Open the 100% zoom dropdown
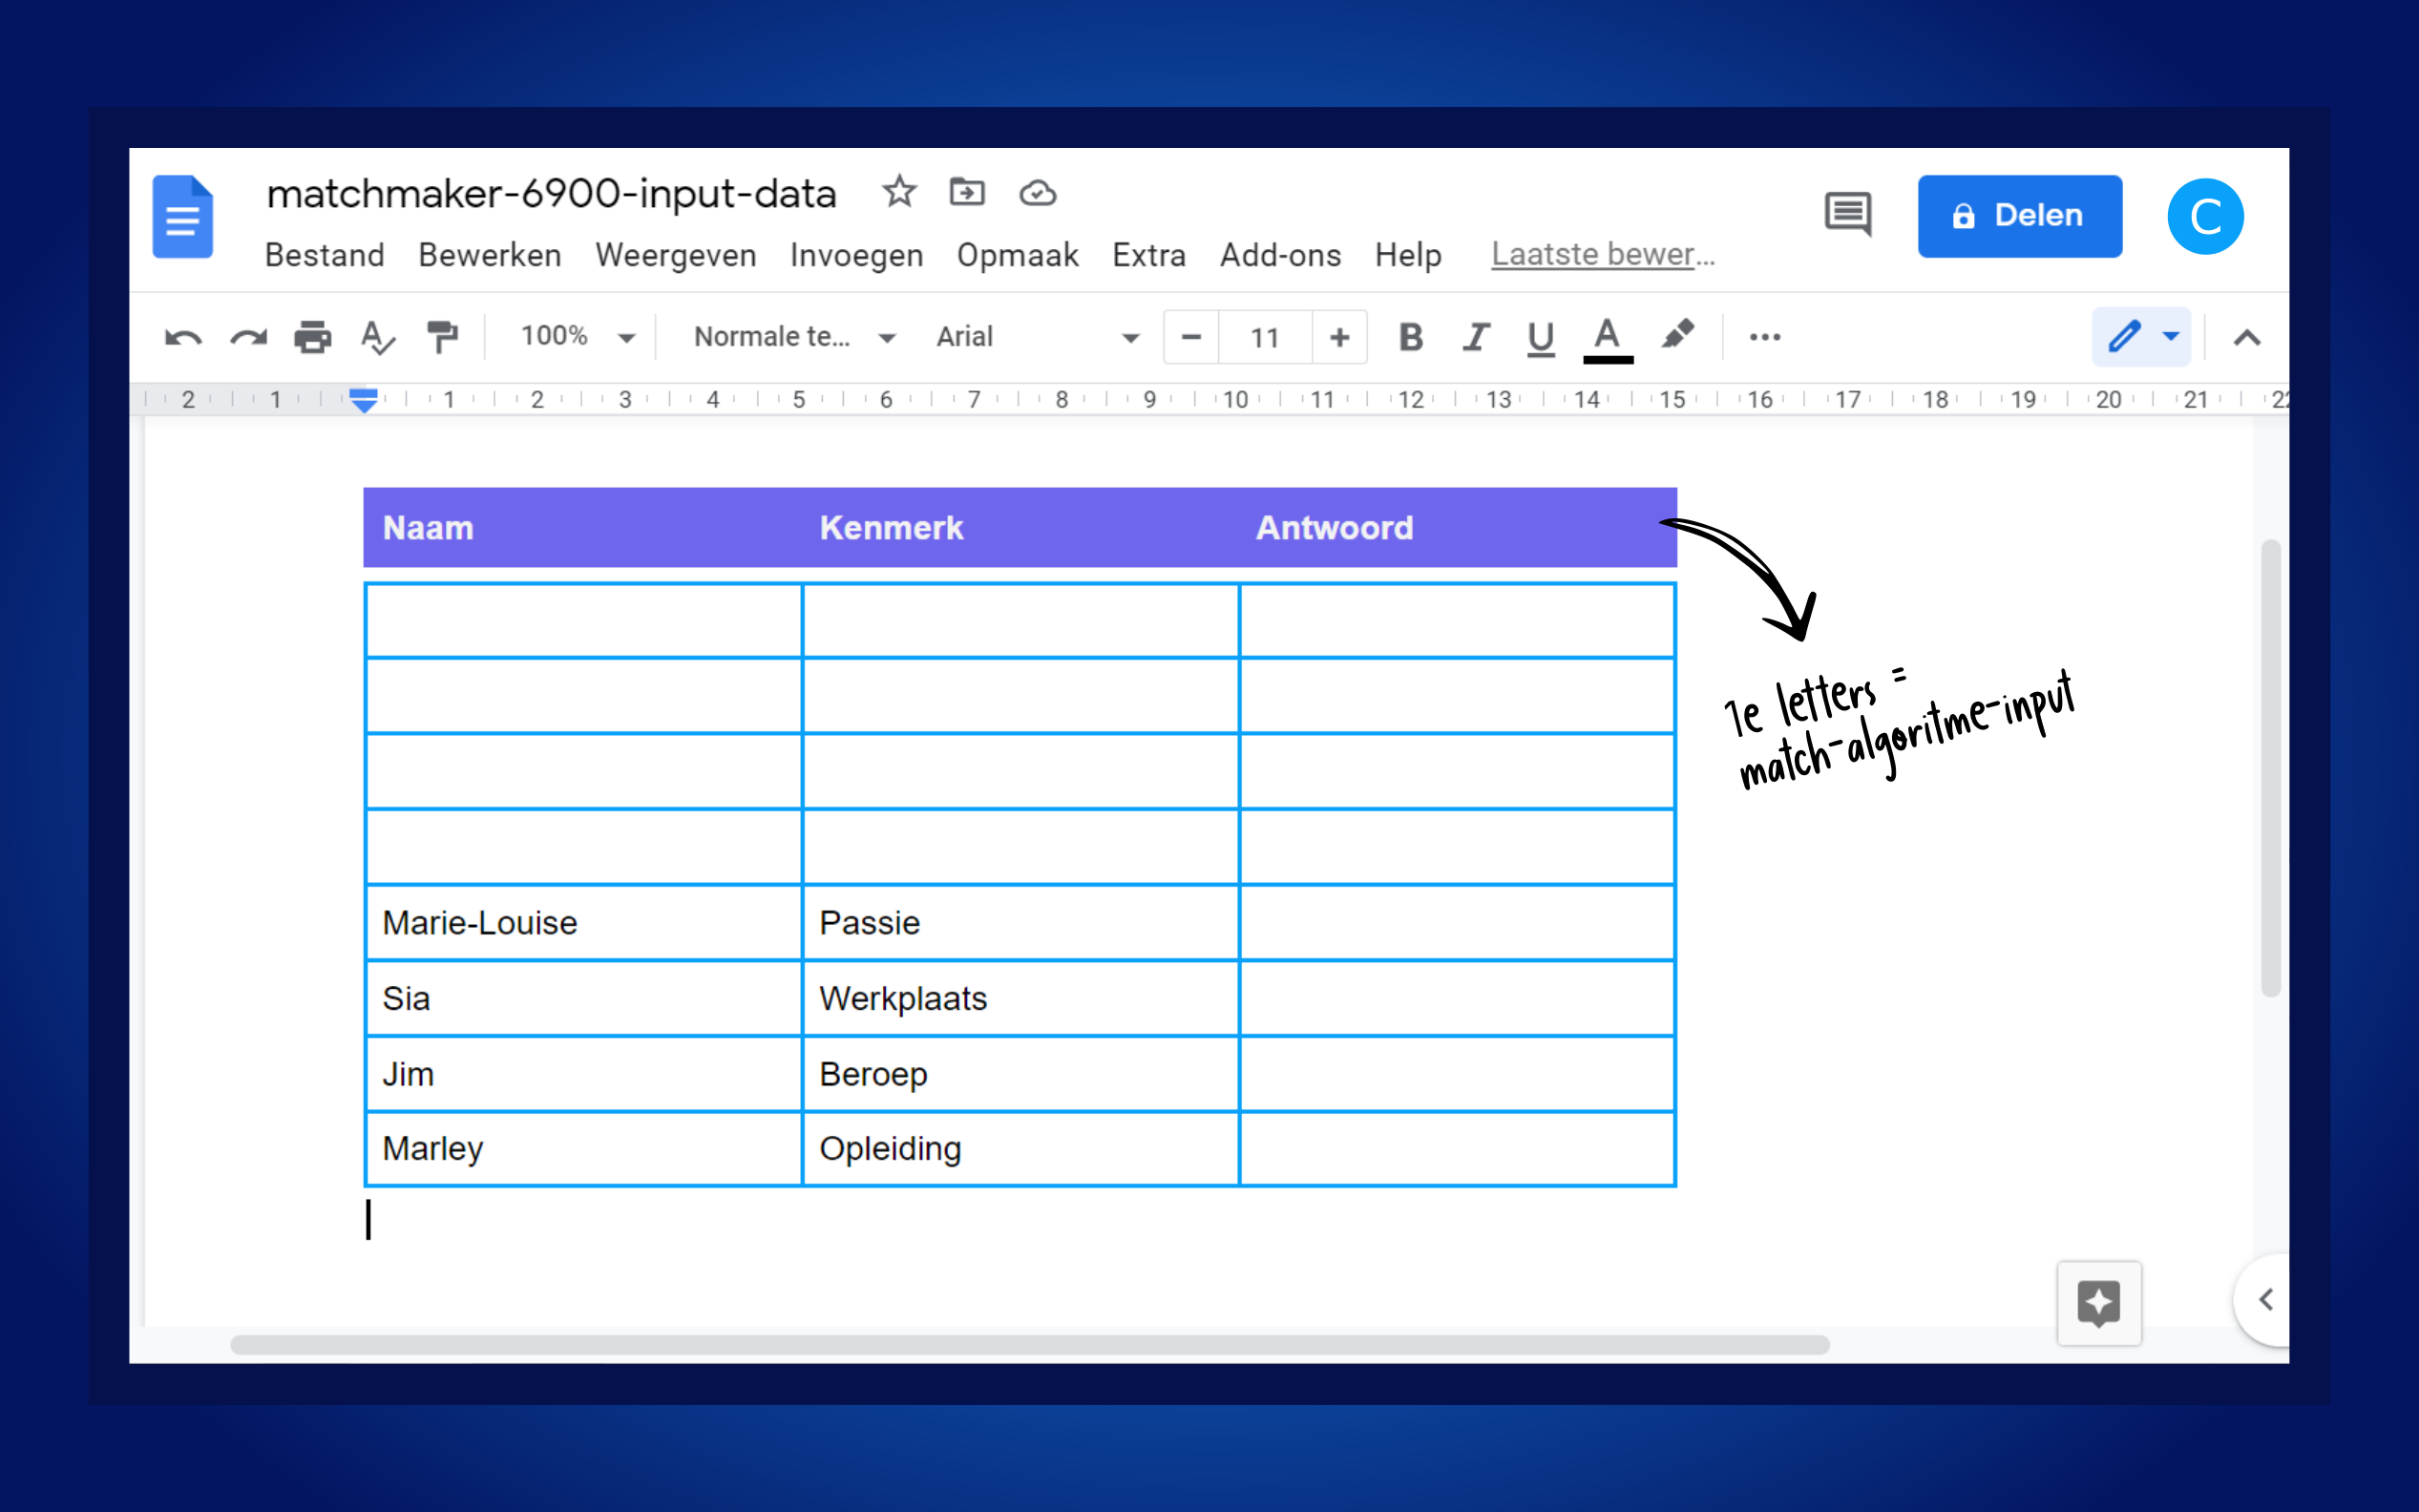 click(576, 337)
